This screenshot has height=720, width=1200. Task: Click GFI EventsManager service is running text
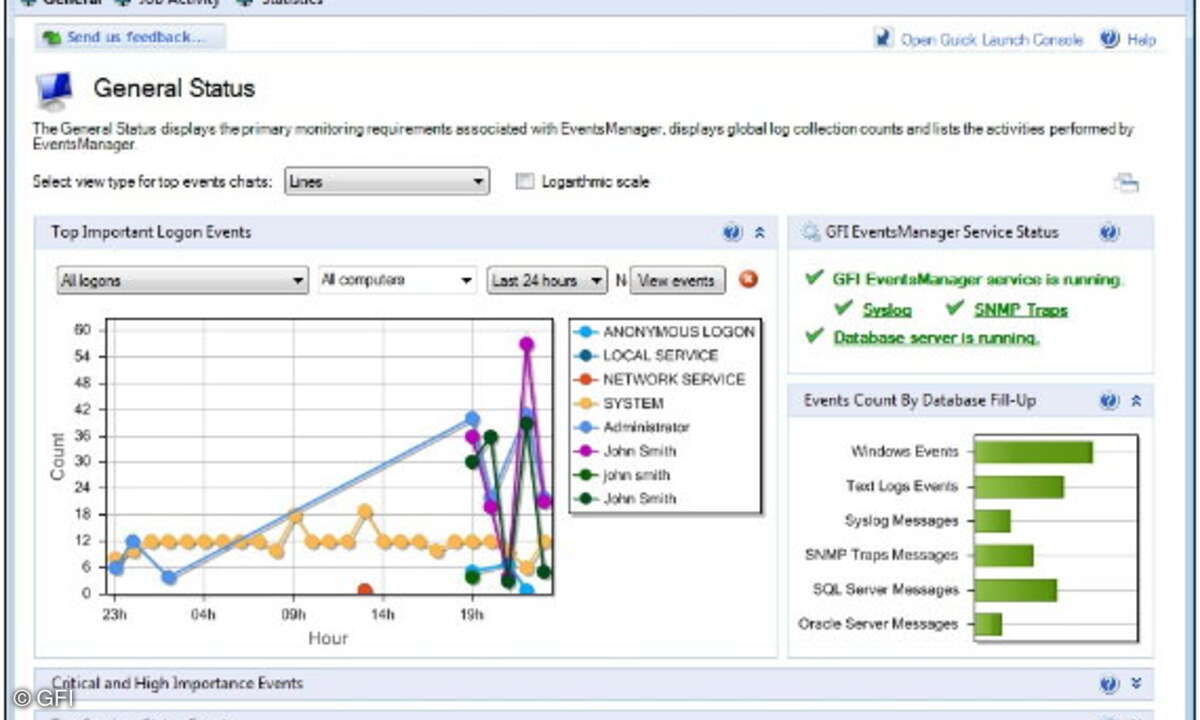click(x=978, y=280)
